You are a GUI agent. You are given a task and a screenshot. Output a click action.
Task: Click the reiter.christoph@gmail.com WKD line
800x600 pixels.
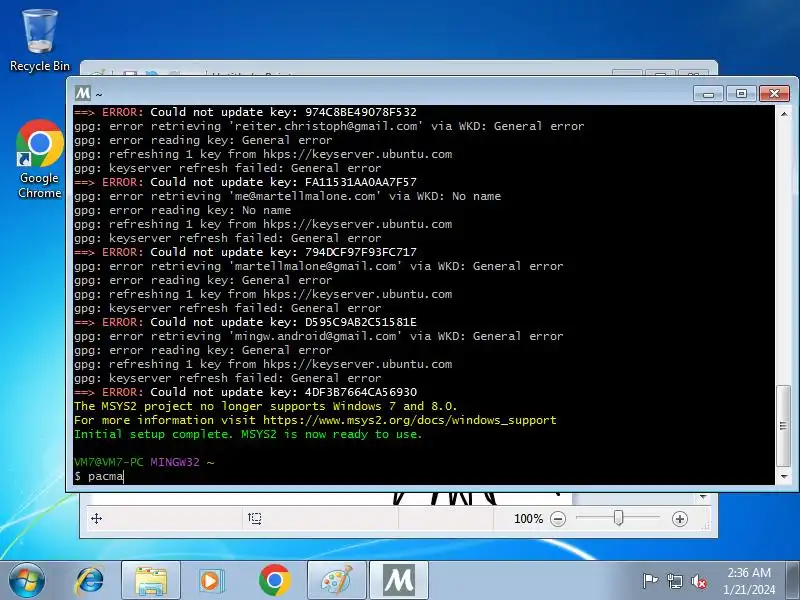(x=329, y=126)
